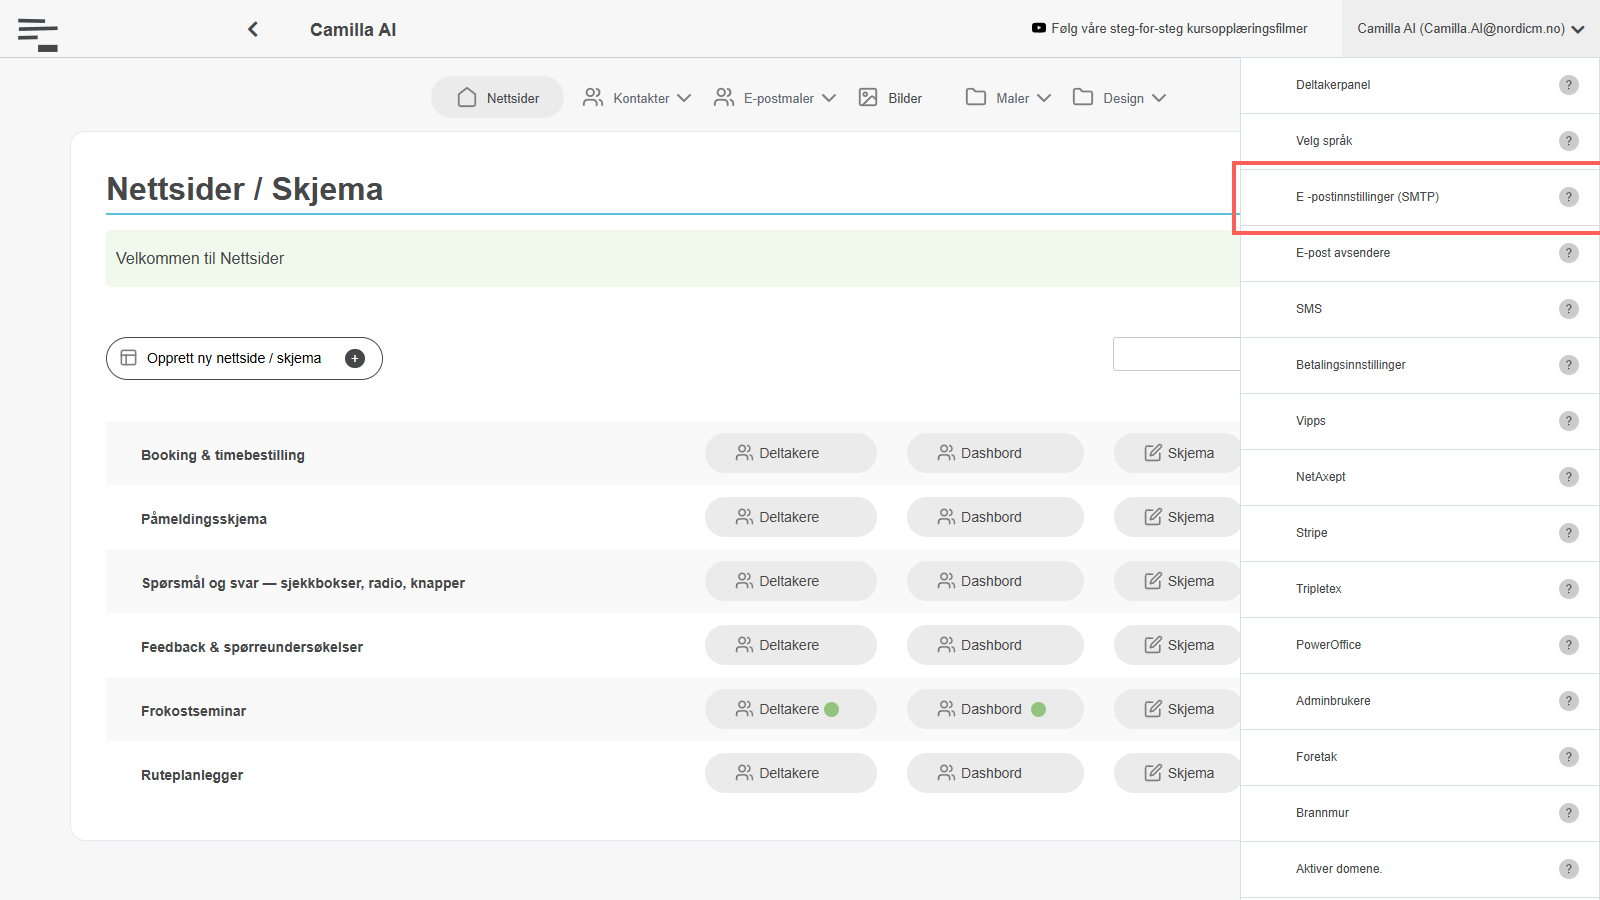Open Skjema for Spørsmål og svar
1600x900 pixels.
1178,581
